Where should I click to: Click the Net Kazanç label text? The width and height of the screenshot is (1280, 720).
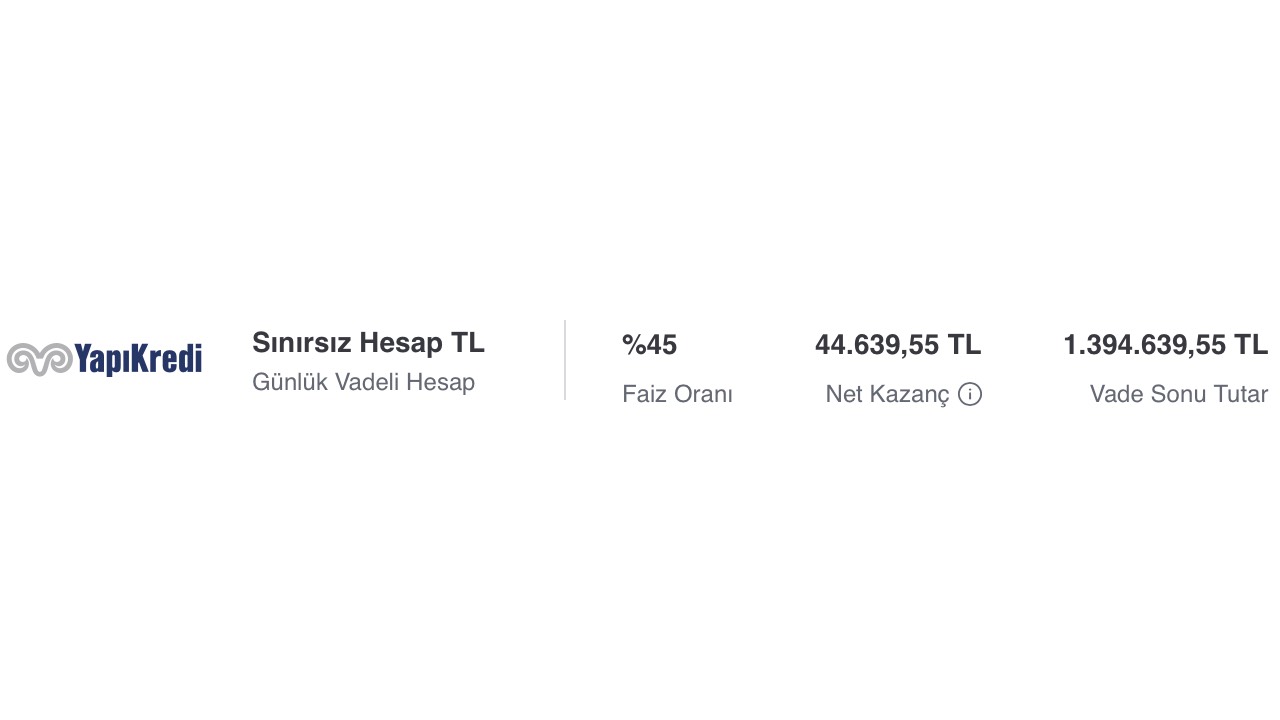pos(887,394)
